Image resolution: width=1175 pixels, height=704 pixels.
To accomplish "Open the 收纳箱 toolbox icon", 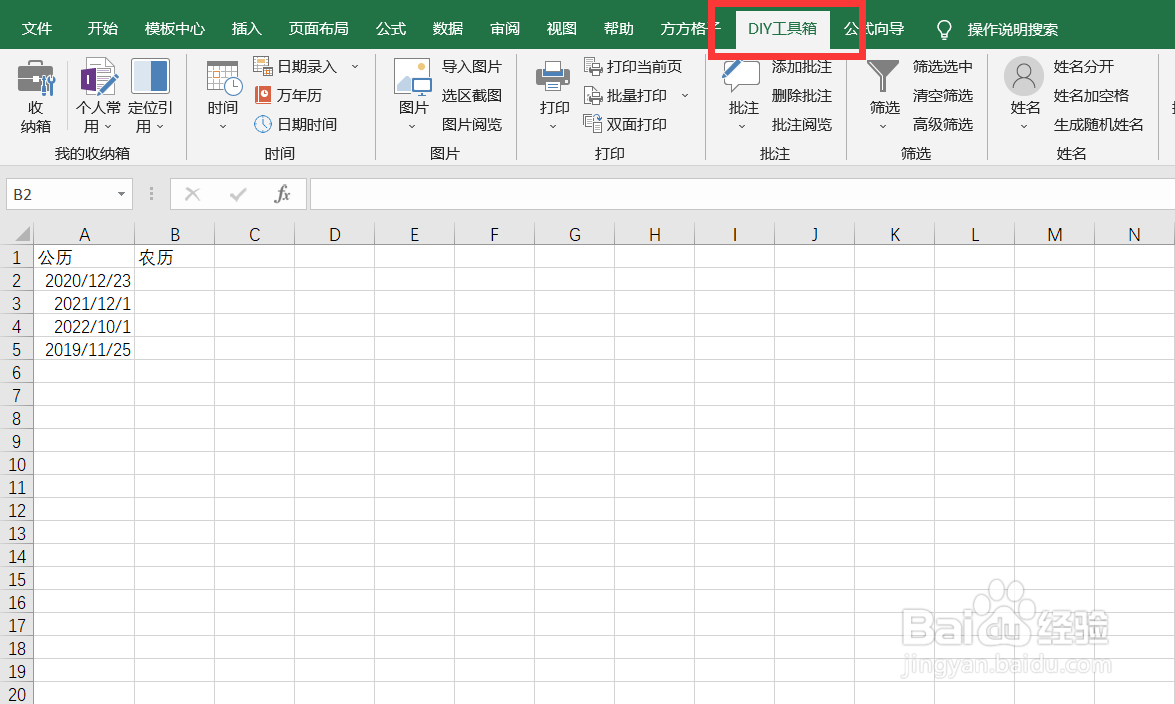I will [x=35, y=78].
